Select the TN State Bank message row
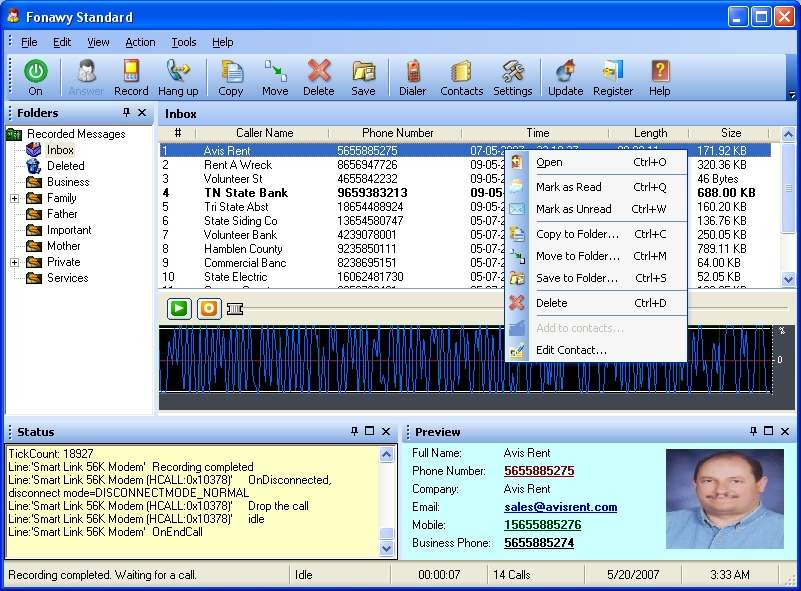The image size is (801, 591). click(246, 193)
